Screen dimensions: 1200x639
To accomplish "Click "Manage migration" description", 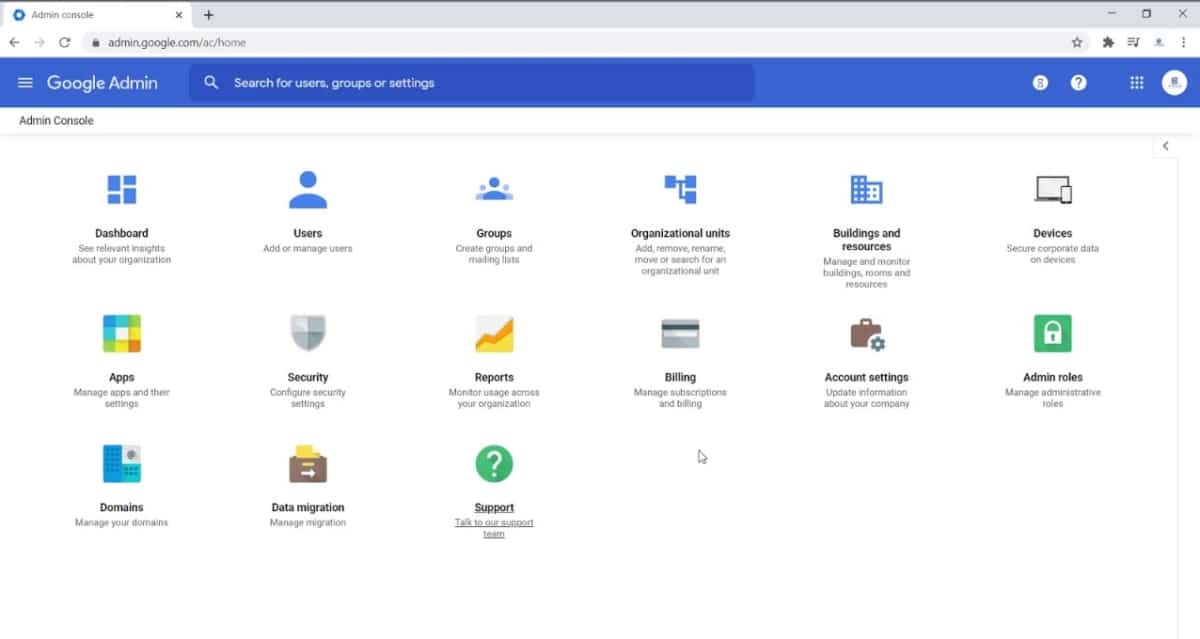I will point(308,523).
